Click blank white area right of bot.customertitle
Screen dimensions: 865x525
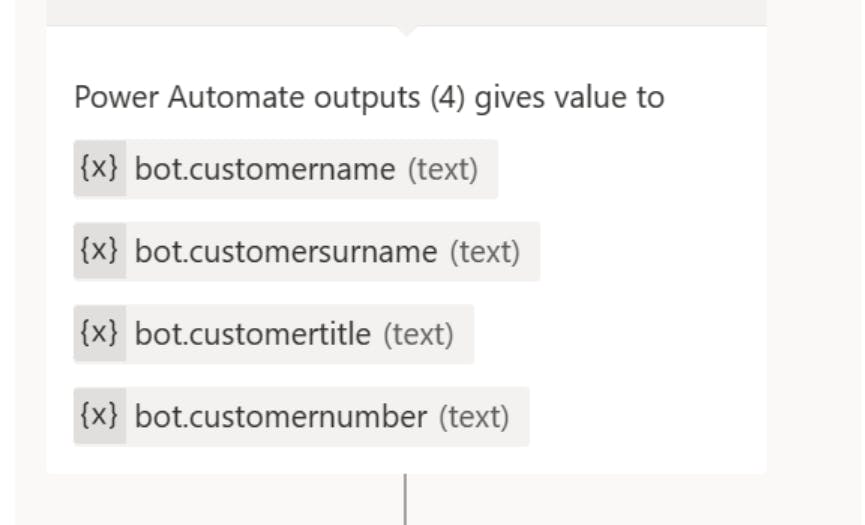pos(618,334)
